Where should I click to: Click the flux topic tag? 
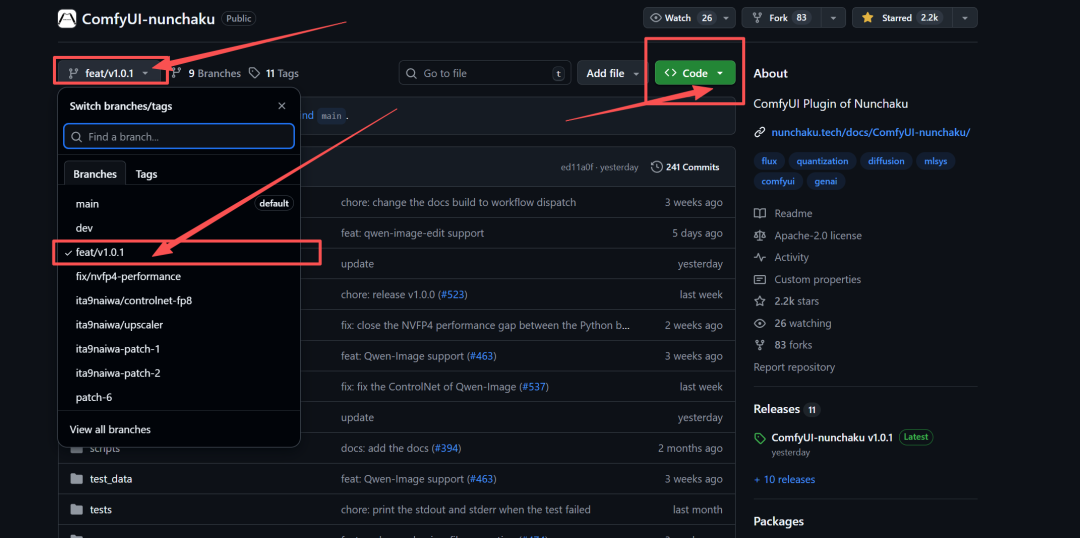click(x=769, y=161)
